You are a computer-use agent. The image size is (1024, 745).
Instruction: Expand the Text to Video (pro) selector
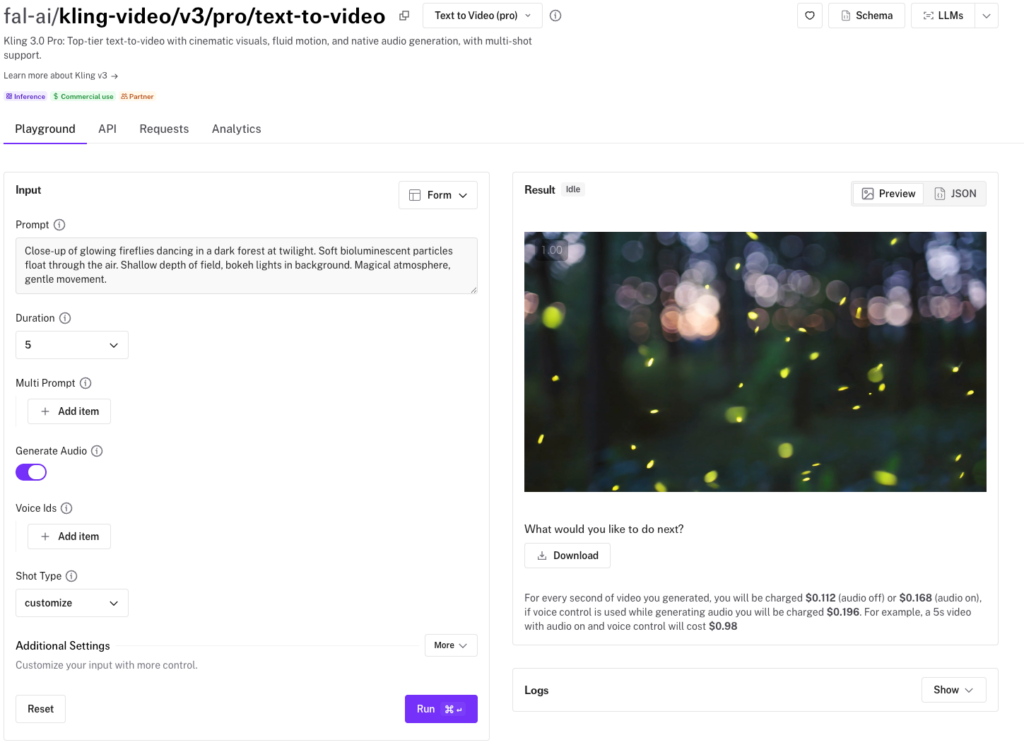click(x=482, y=16)
